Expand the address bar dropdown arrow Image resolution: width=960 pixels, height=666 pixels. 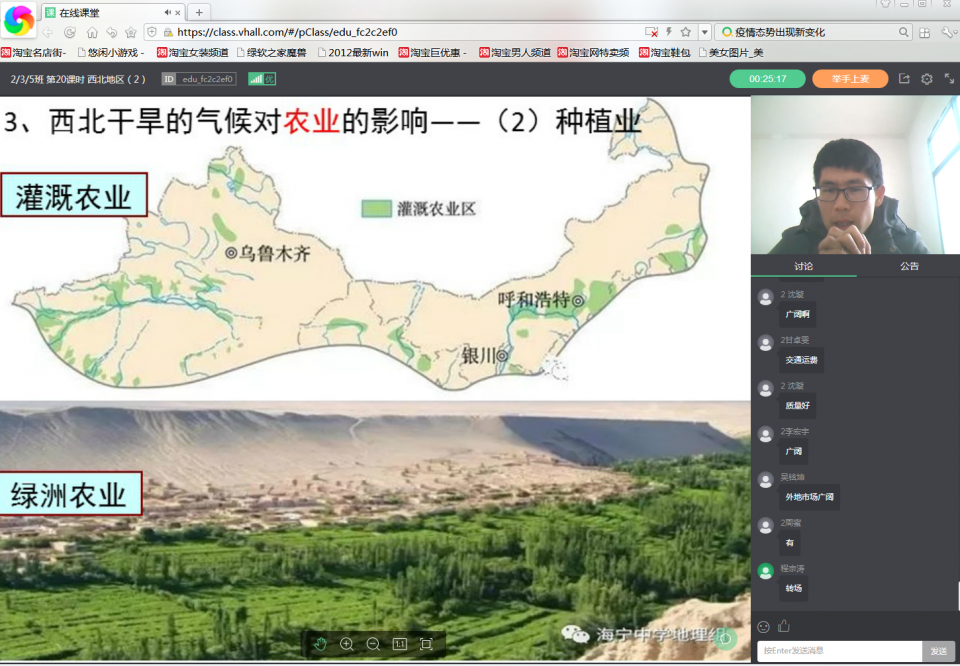[705, 32]
